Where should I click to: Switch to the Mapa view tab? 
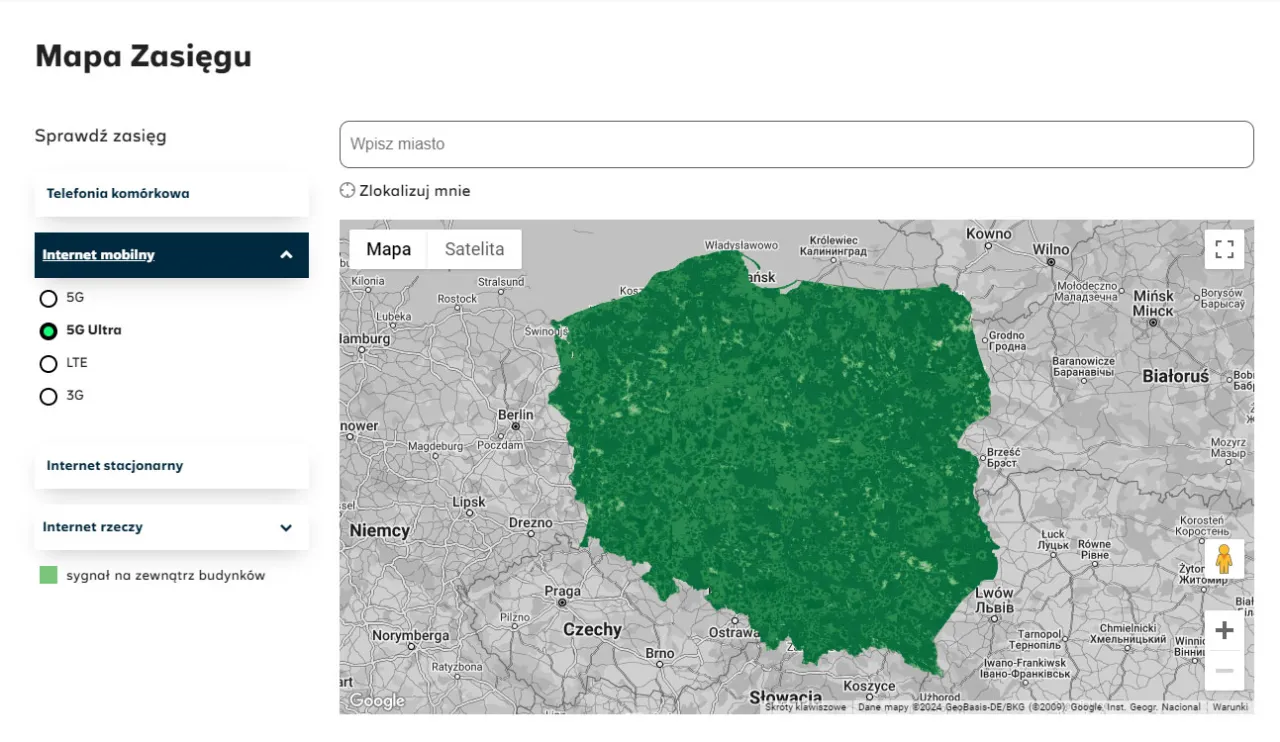[x=388, y=249]
